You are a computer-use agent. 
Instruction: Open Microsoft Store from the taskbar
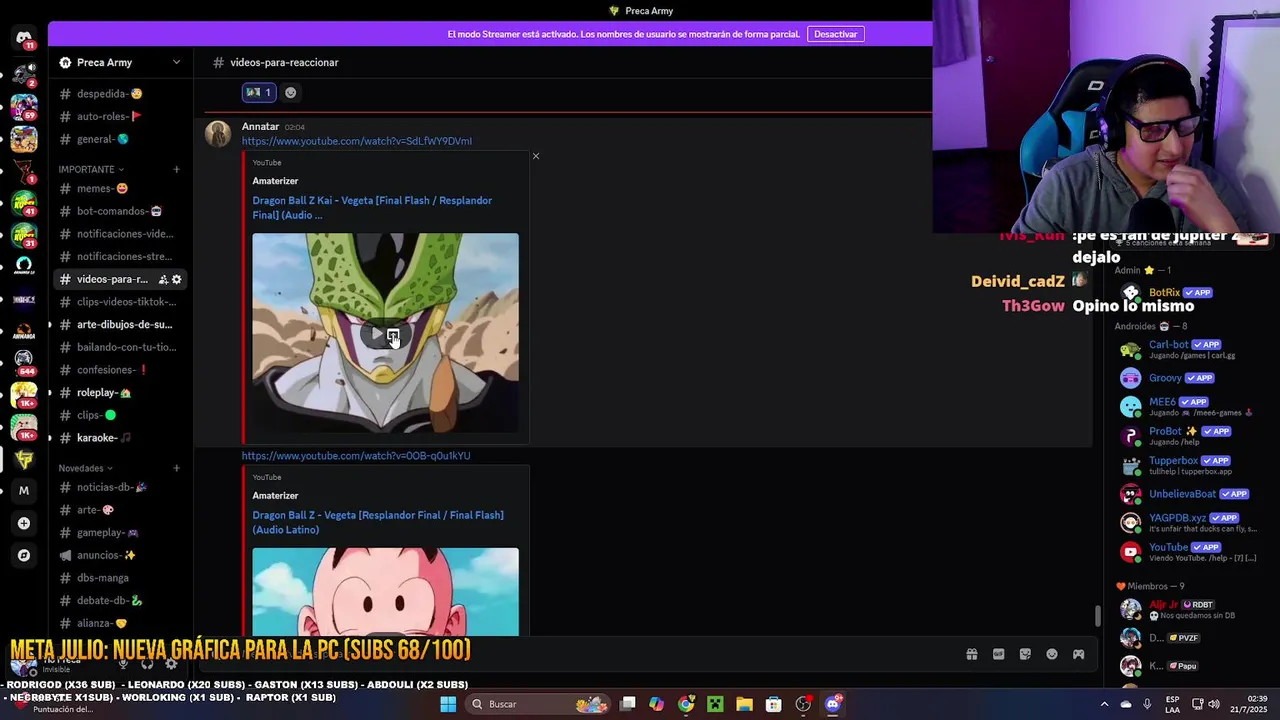pyautogui.click(x=773, y=704)
